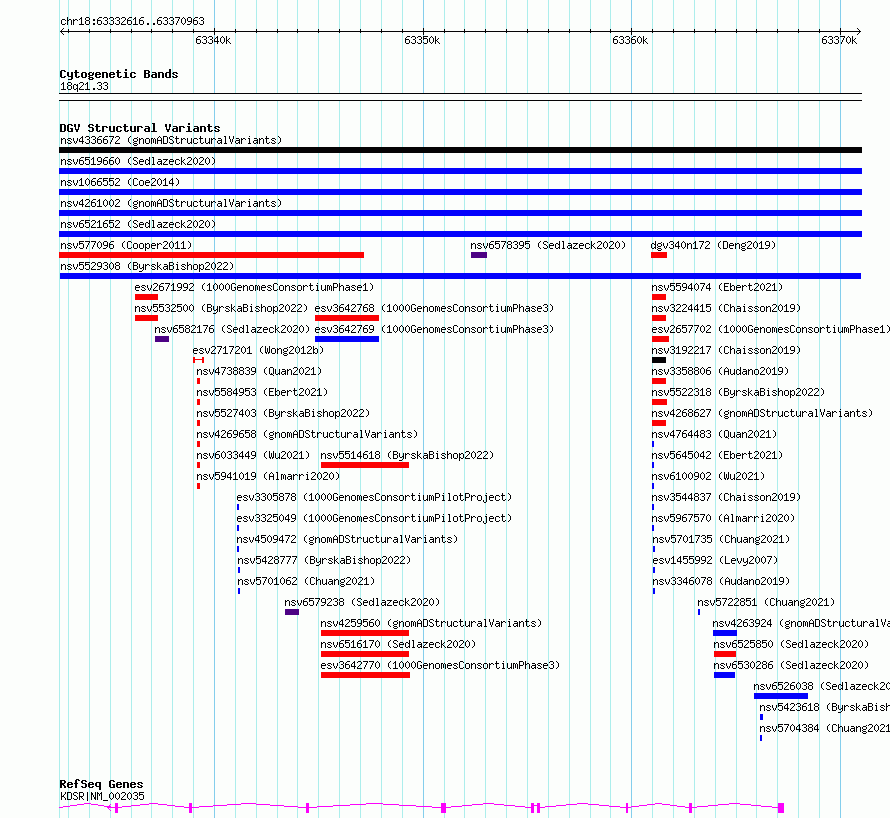
Task: Open nsv6100902 (Wu2021) label
Action: coord(708,476)
